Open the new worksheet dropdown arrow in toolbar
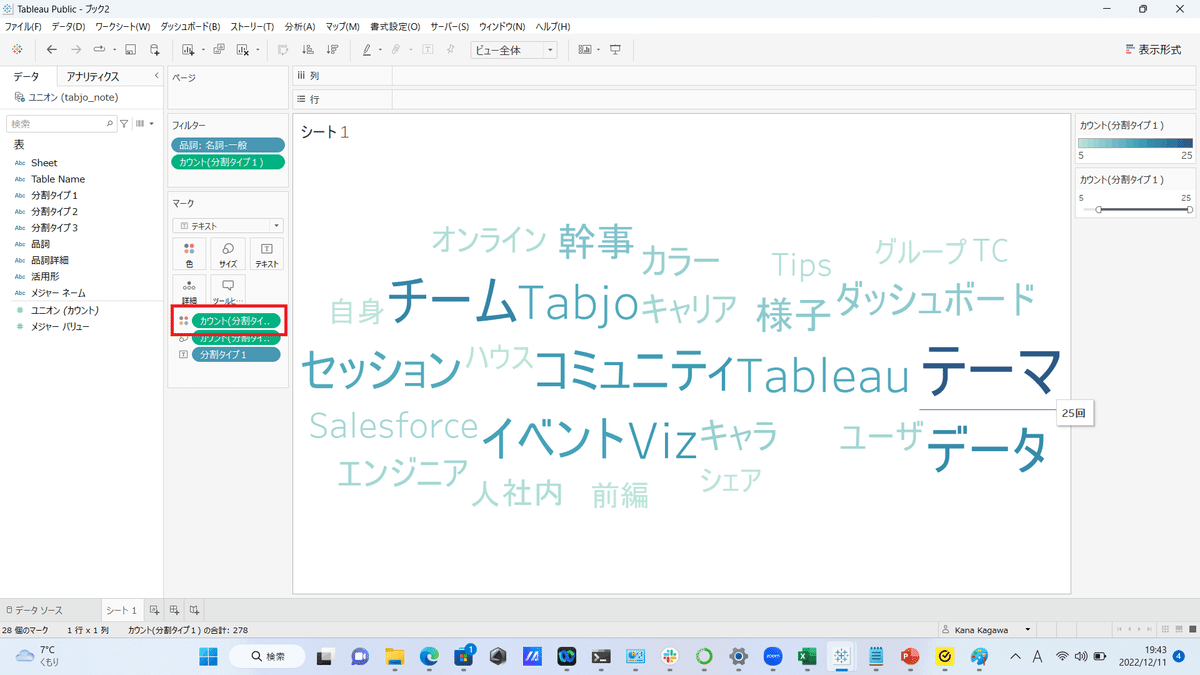Screen dimensions: 1200x675 click(x=203, y=49)
